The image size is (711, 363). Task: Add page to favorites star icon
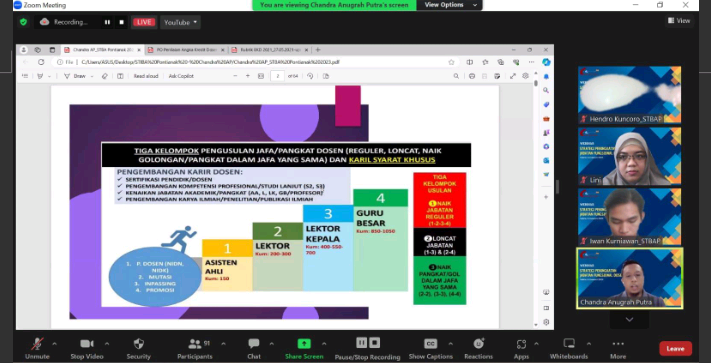pos(451,62)
